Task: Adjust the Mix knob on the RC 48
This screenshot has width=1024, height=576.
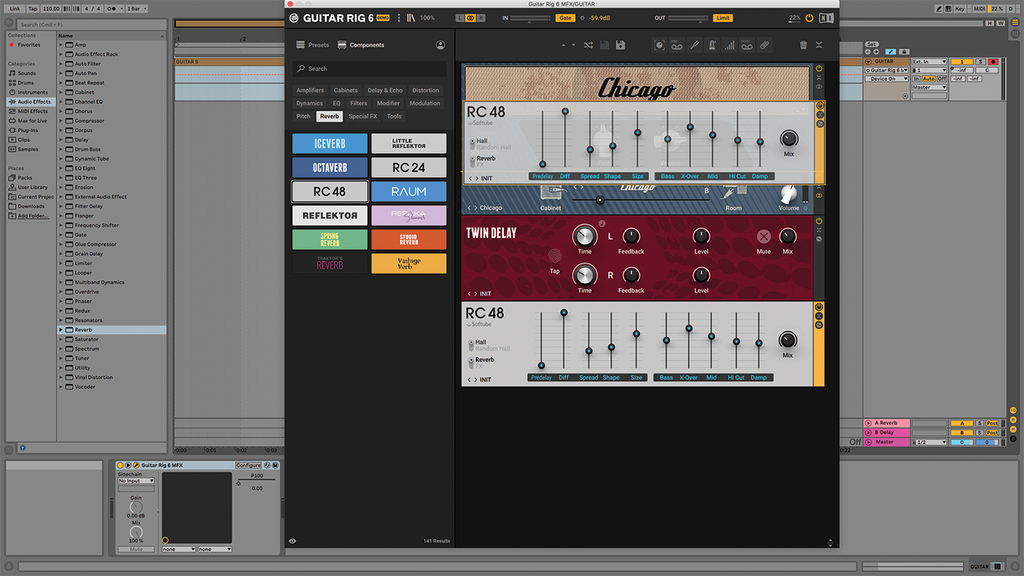Action: [787, 141]
